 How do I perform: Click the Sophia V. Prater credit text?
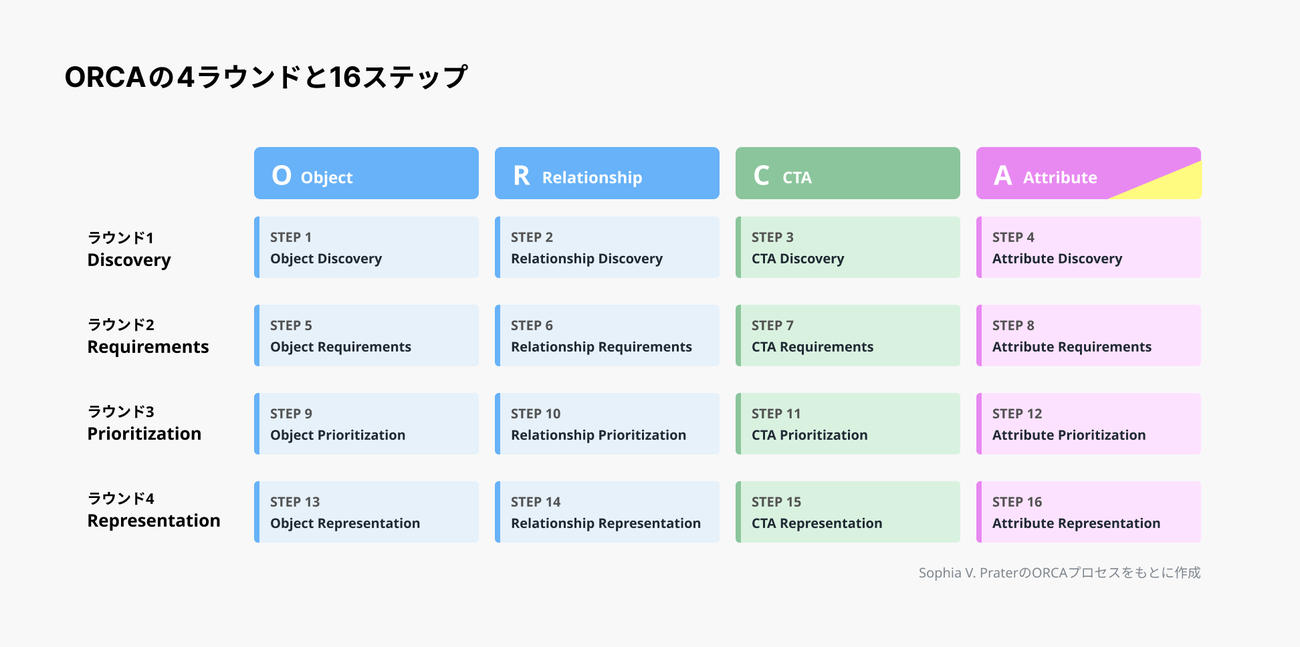[1059, 573]
